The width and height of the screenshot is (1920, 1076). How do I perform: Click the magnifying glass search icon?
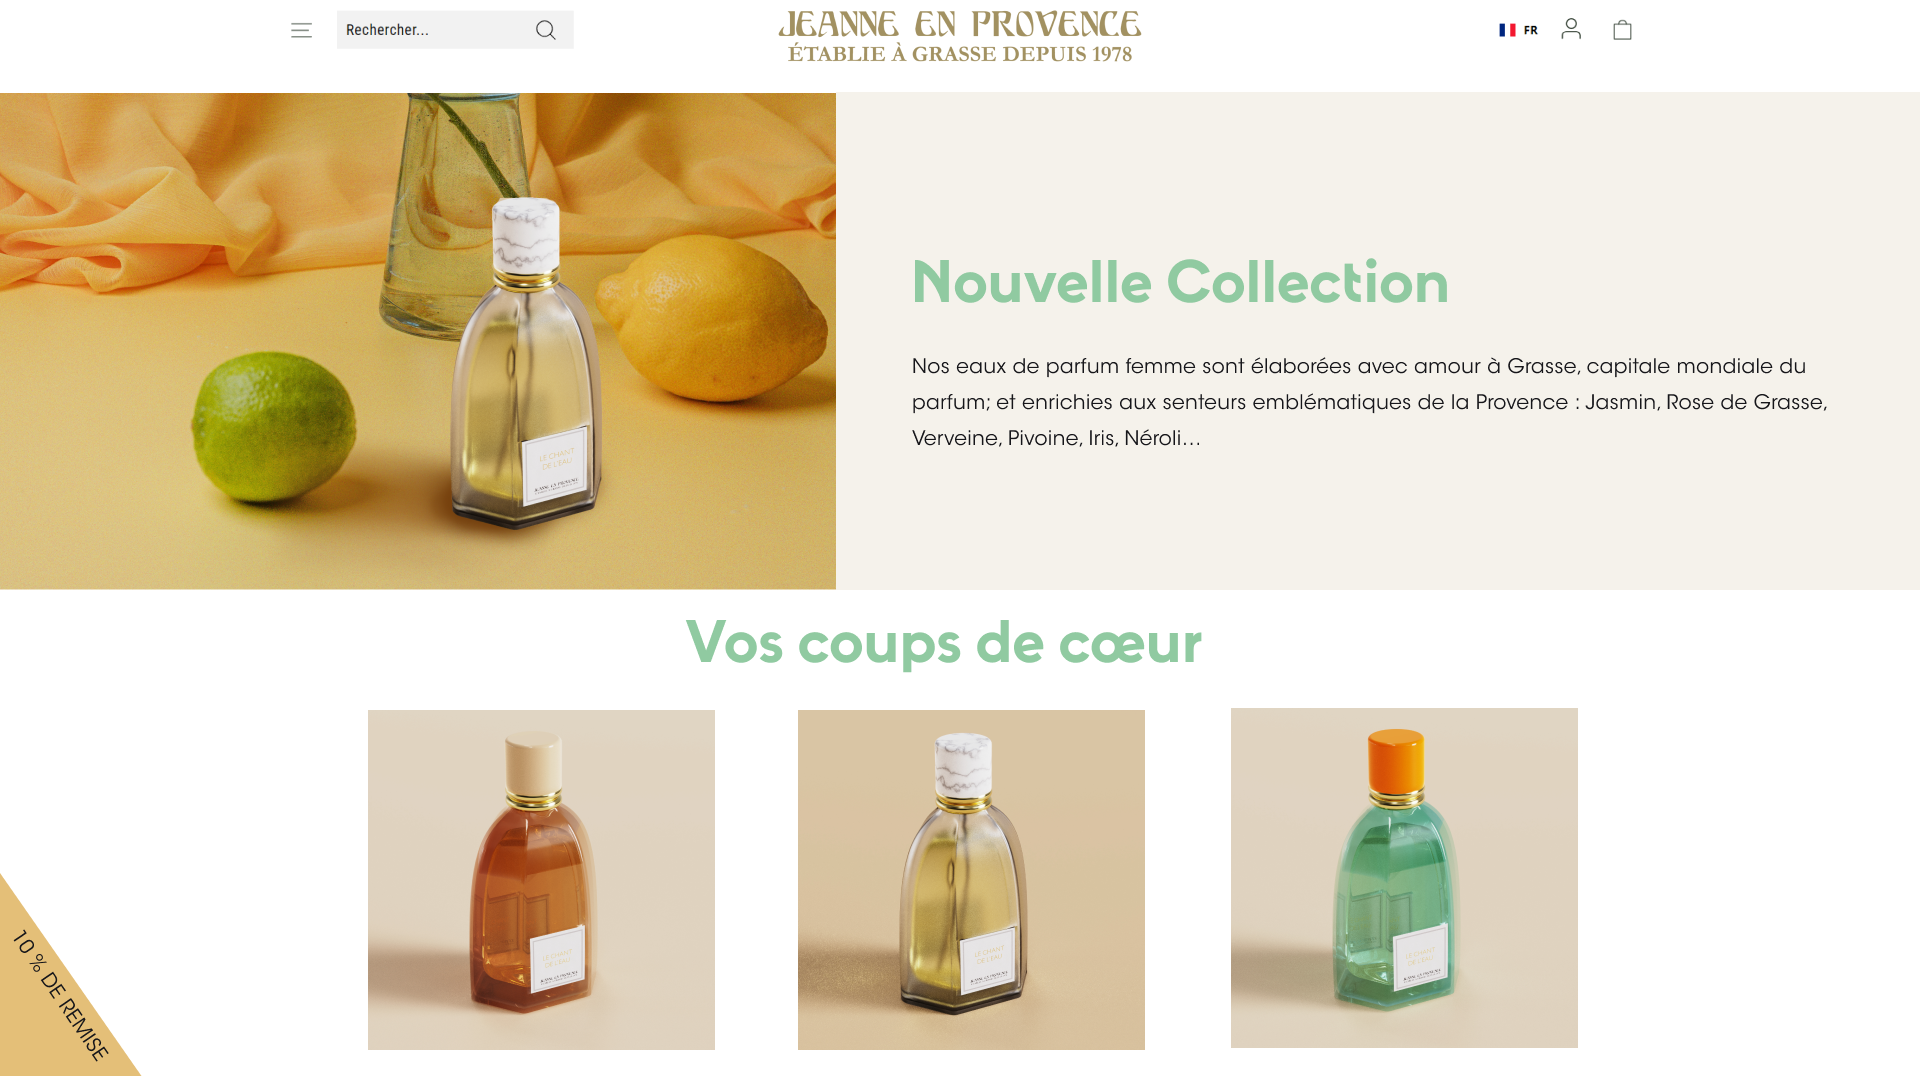tap(545, 30)
